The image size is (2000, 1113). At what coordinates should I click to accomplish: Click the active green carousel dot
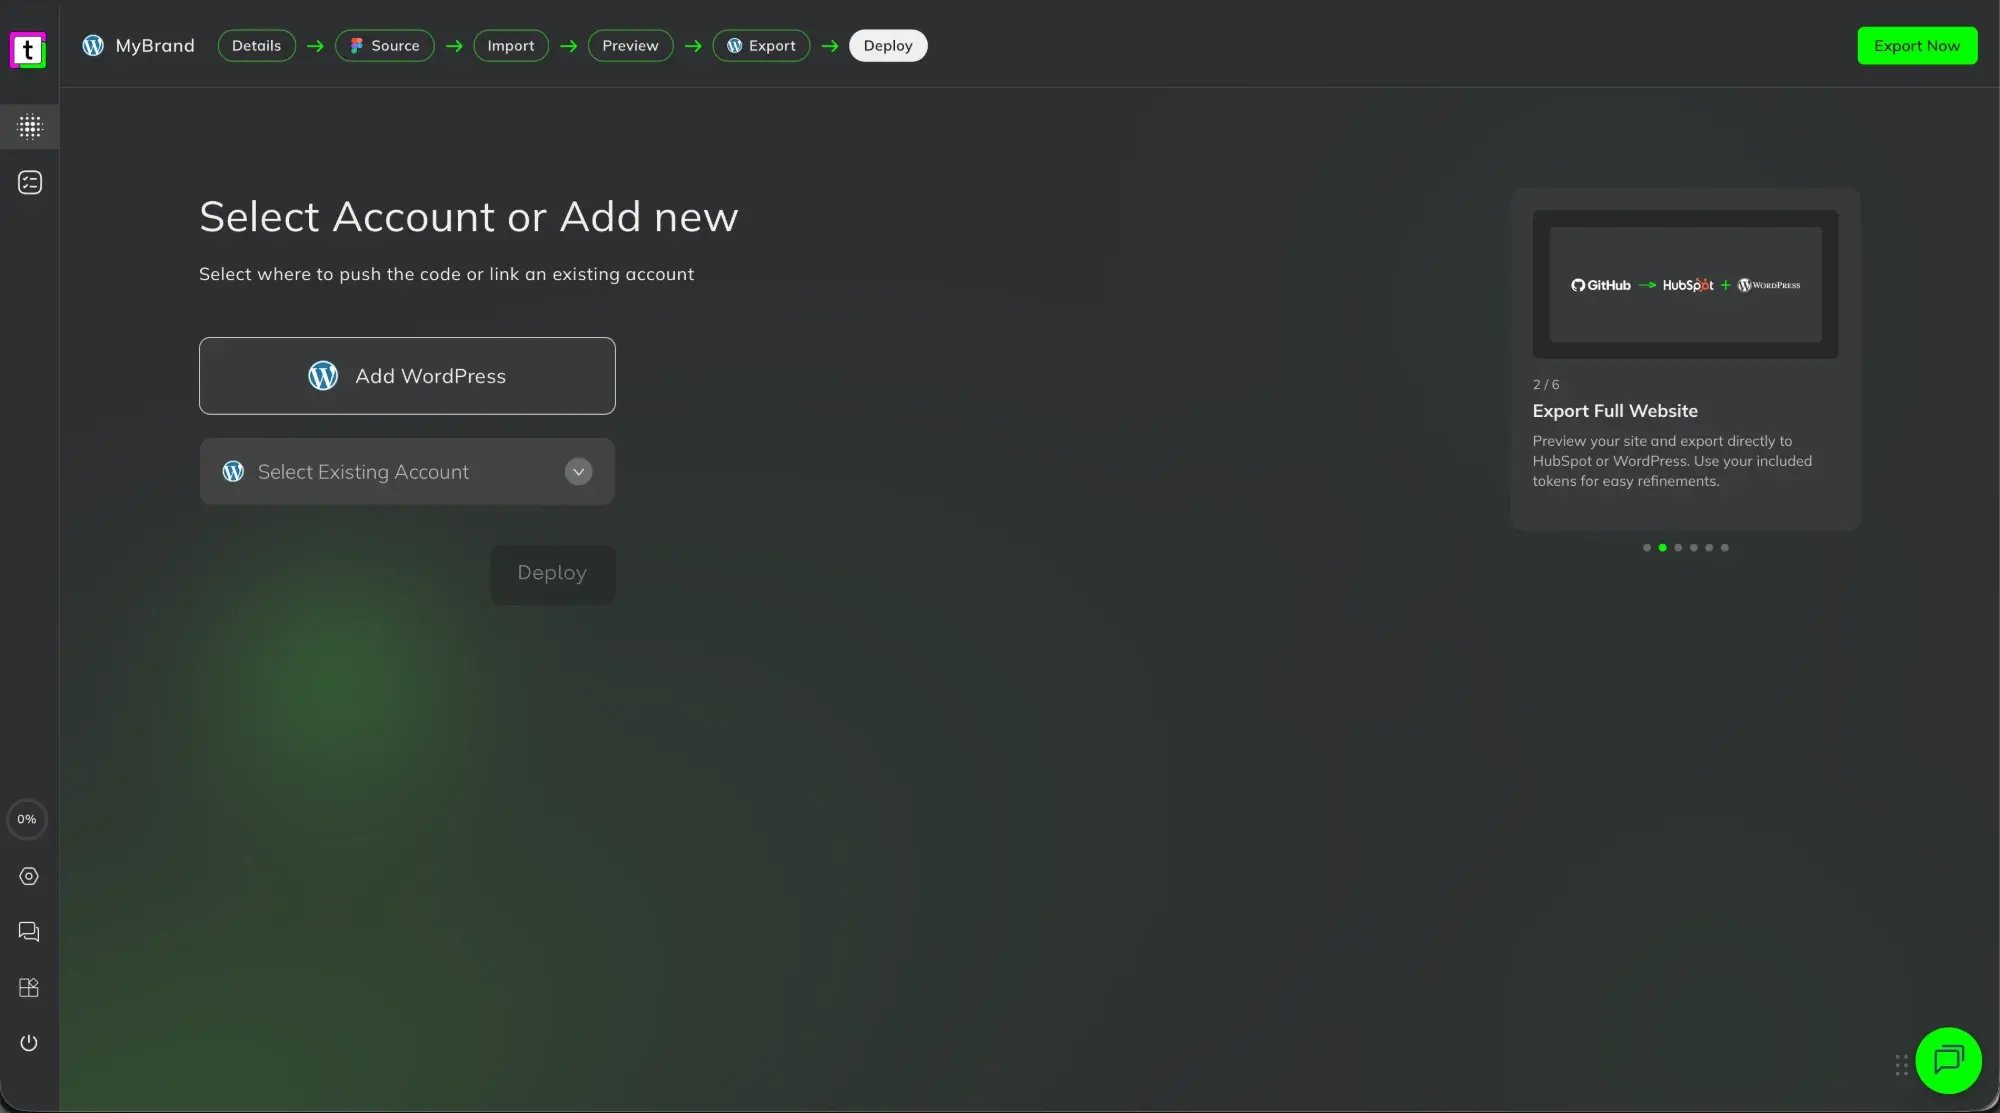(1662, 547)
